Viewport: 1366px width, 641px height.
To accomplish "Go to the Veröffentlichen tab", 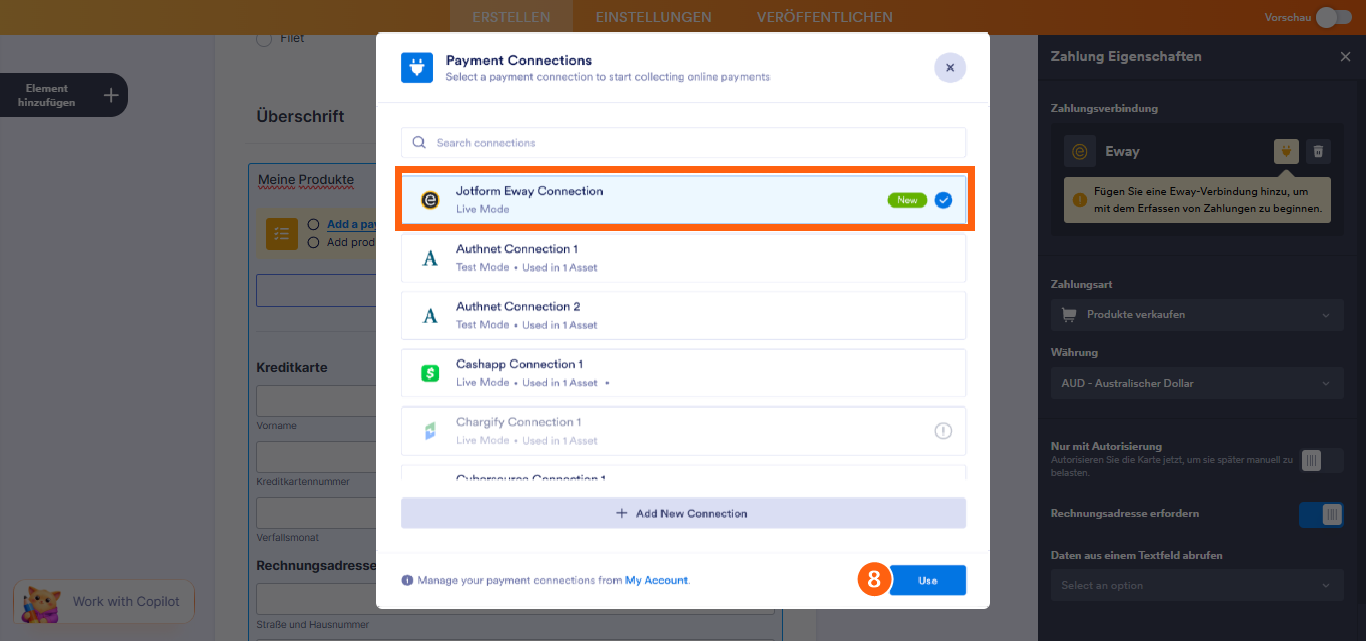I will click(x=824, y=17).
